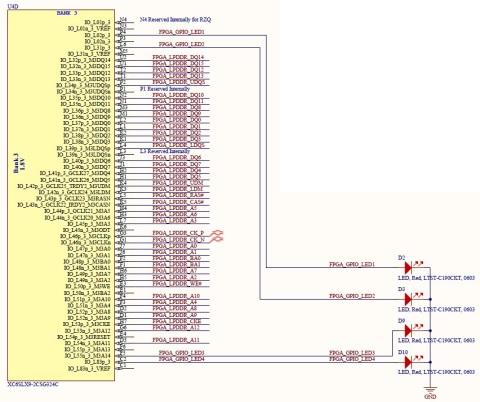Click pin name IO_L42p_3_GCLK25_TRDY2_M3UDM

tap(64, 186)
